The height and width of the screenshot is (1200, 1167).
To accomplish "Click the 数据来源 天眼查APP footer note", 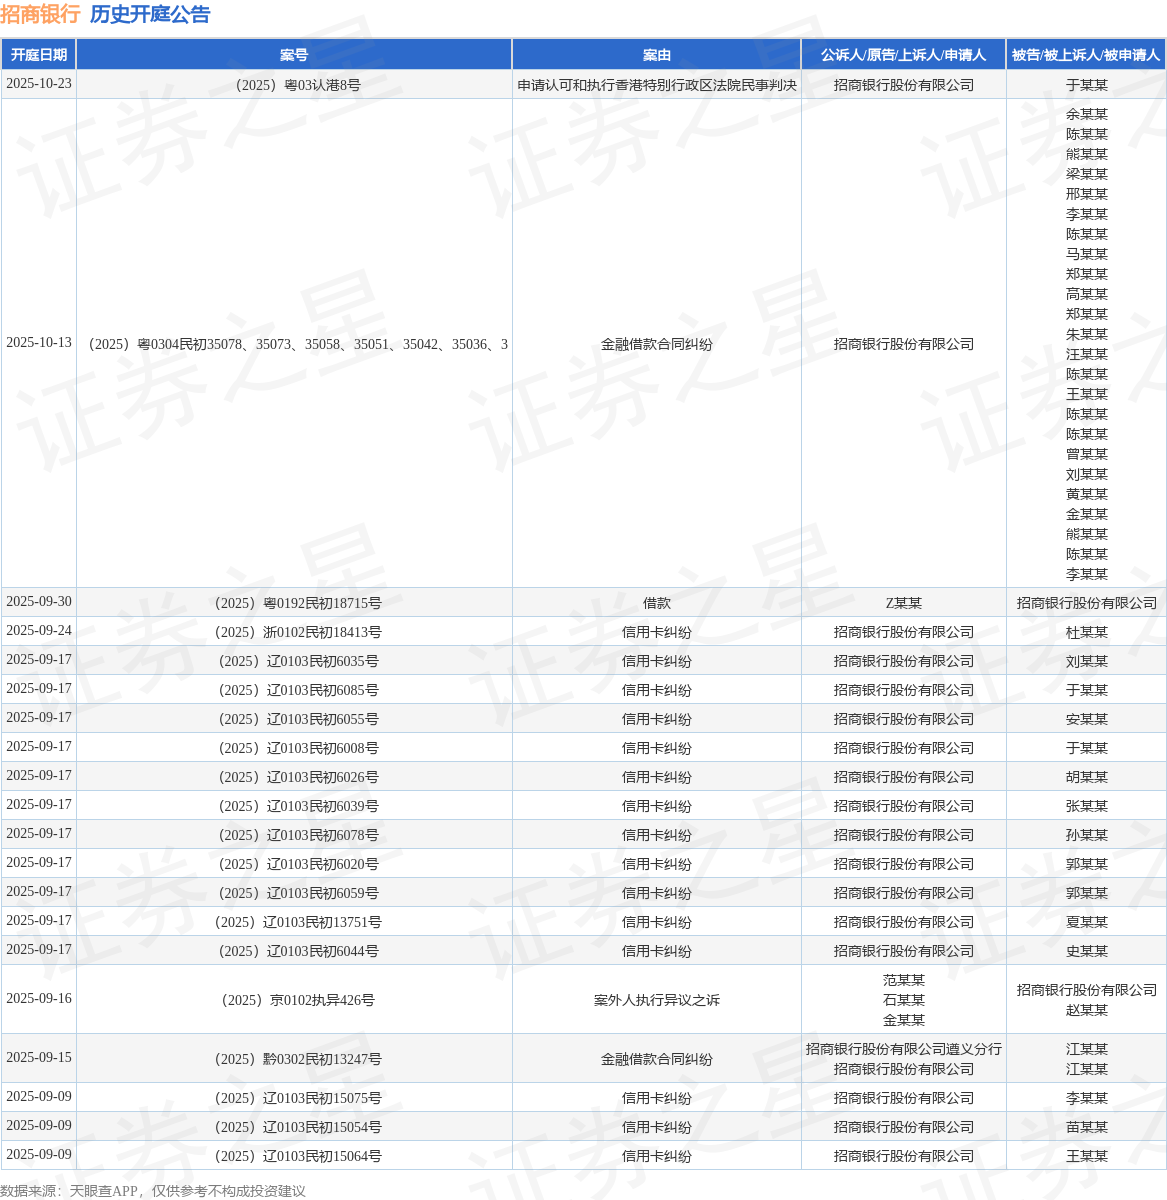I will click(x=153, y=1190).
